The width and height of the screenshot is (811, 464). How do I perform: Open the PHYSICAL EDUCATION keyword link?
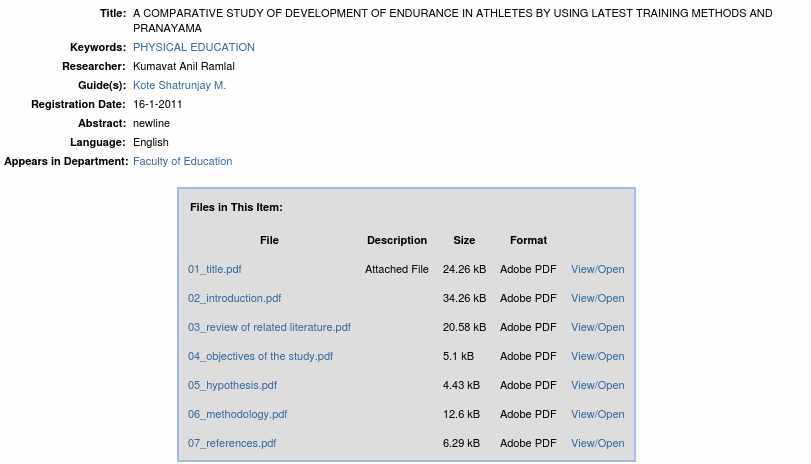click(x=193, y=47)
